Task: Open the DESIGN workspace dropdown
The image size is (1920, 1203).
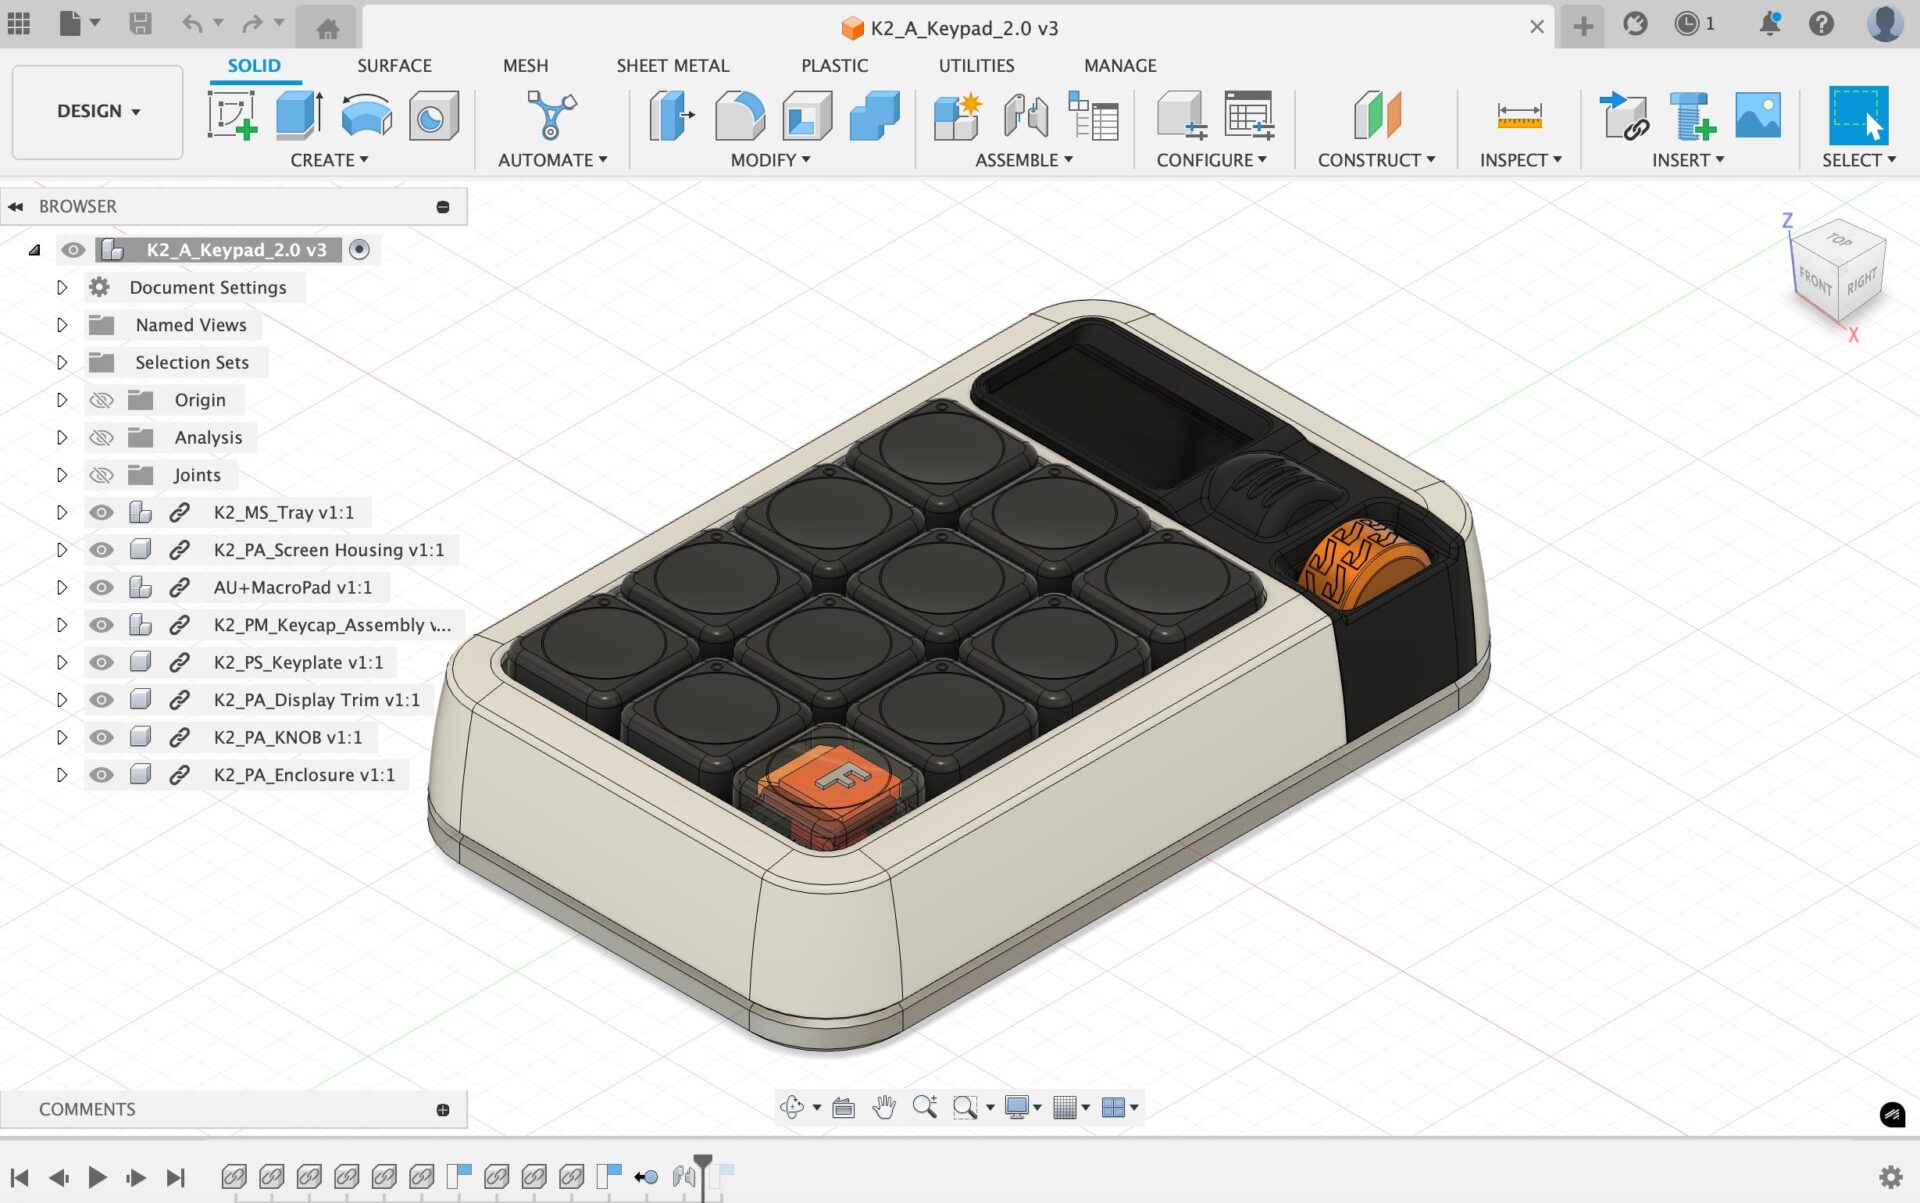Action: click(96, 111)
